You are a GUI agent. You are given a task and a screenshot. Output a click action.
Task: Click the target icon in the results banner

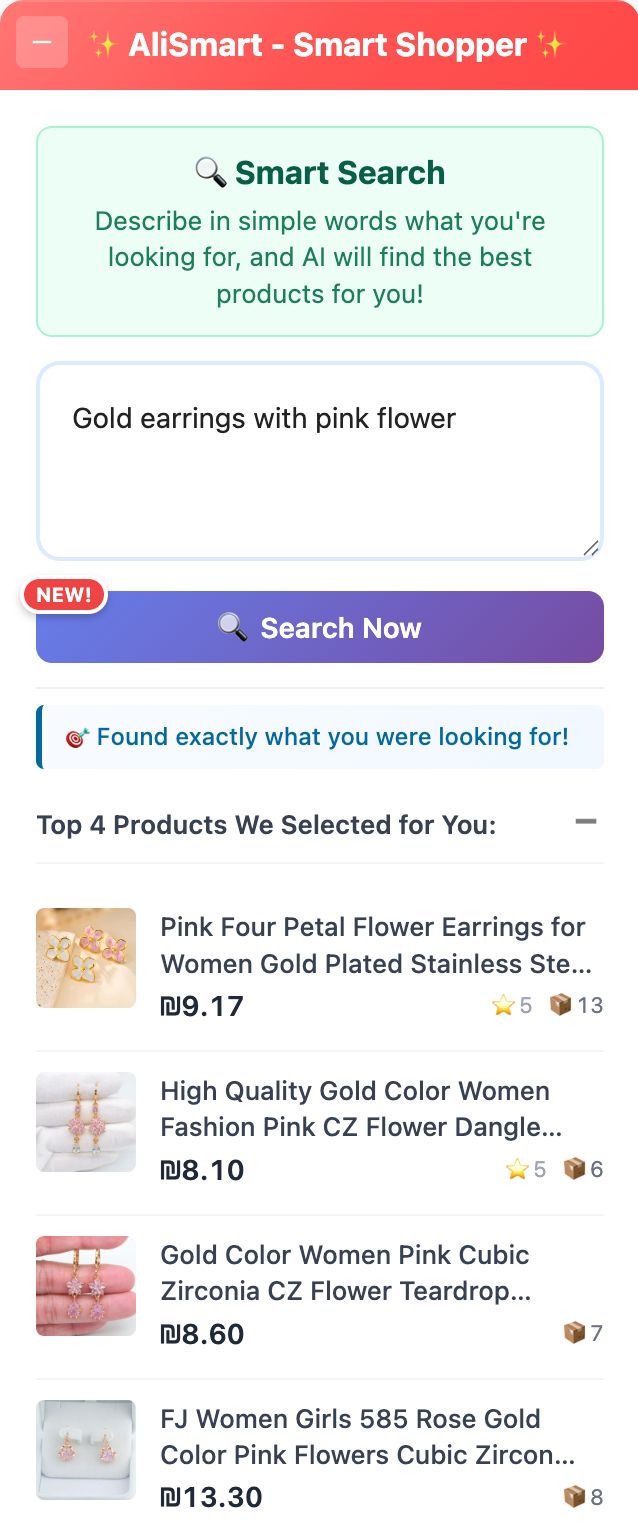[x=77, y=738]
